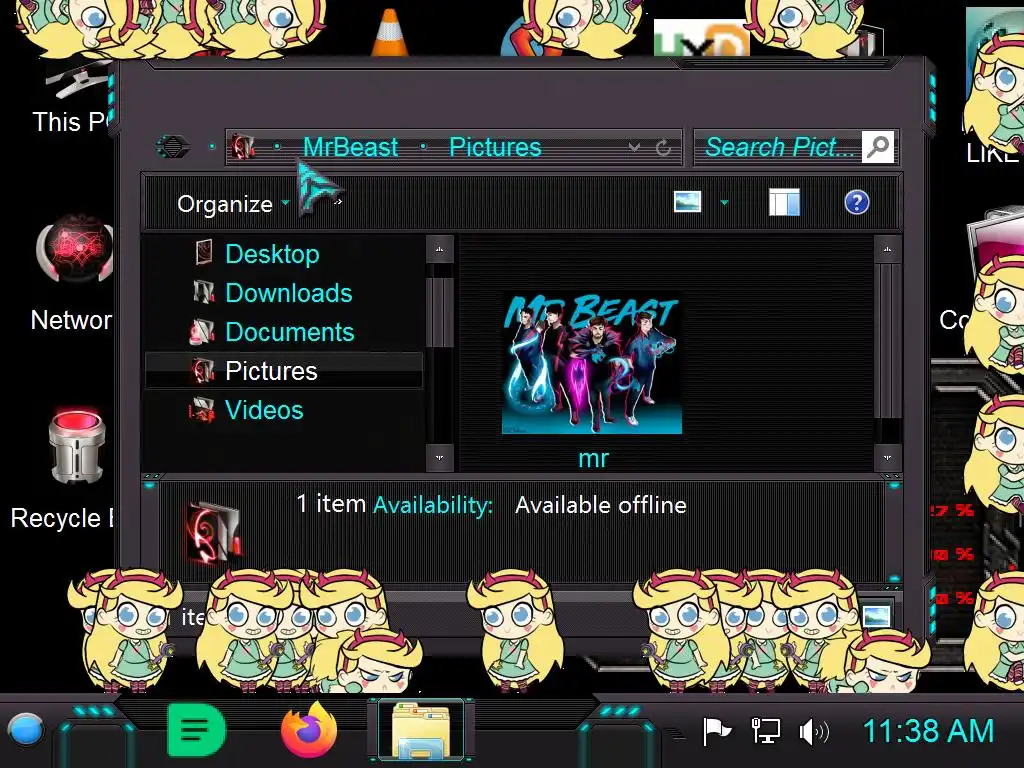The image size is (1024, 768).
Task: Click the File Explorer taskbar button
Action: click(x=422, y=731)
